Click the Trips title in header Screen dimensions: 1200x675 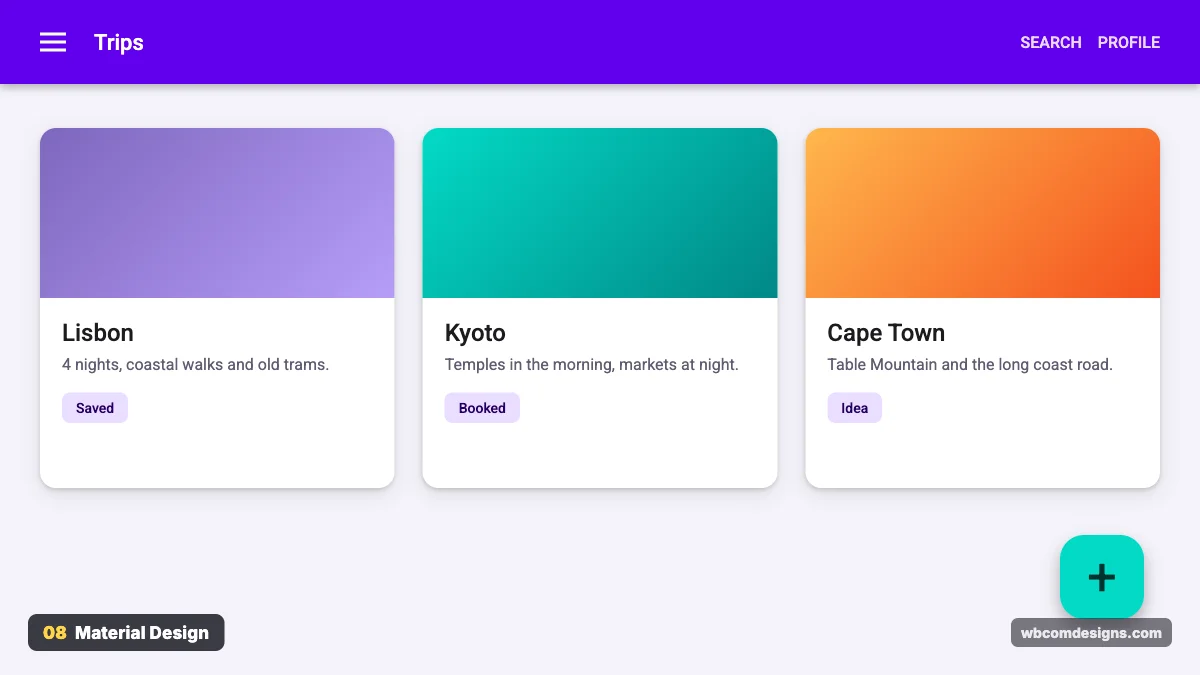(119, 42)
